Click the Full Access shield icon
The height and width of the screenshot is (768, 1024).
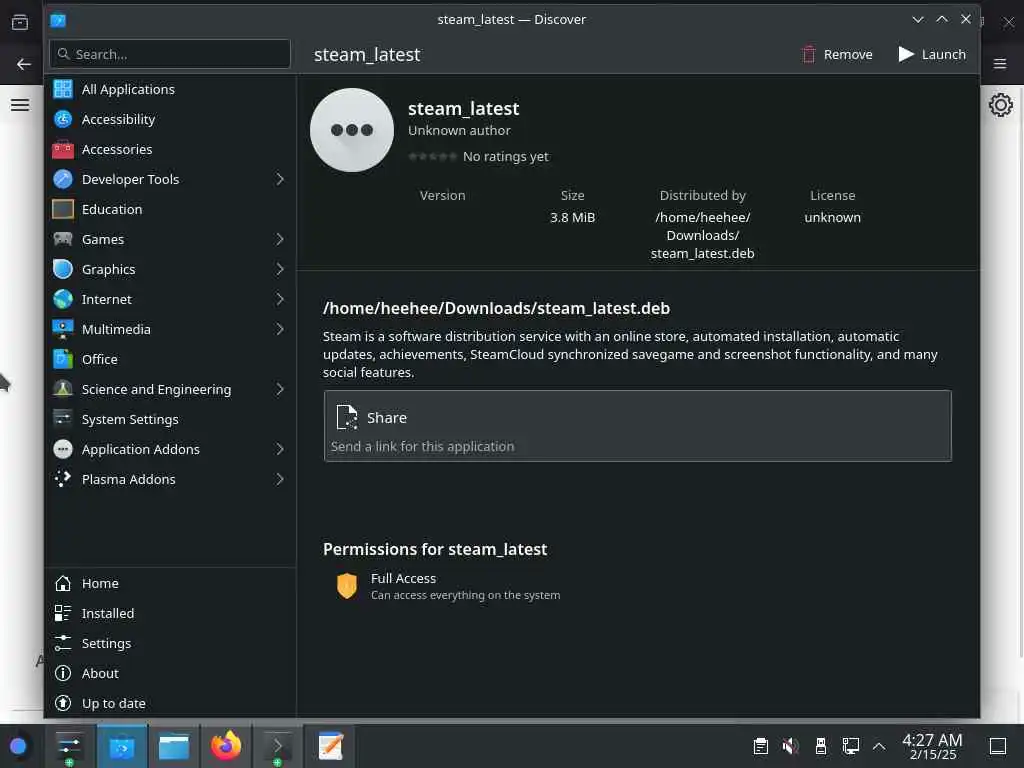347,586
